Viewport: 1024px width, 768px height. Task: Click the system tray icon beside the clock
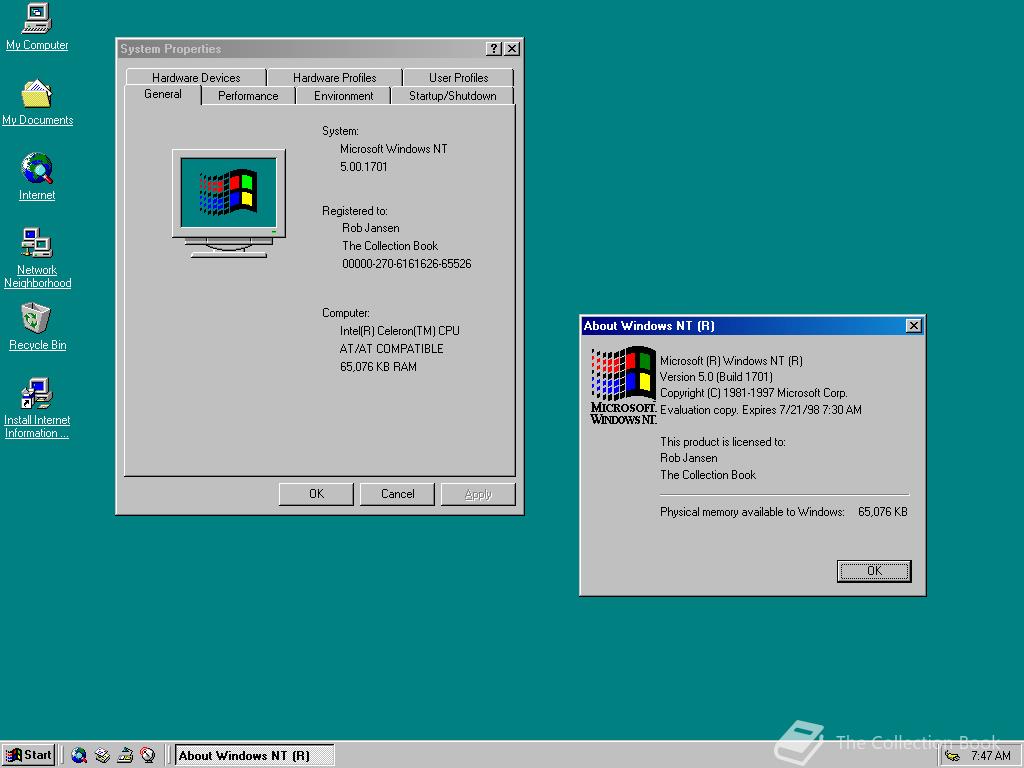(x=953, y=756)
